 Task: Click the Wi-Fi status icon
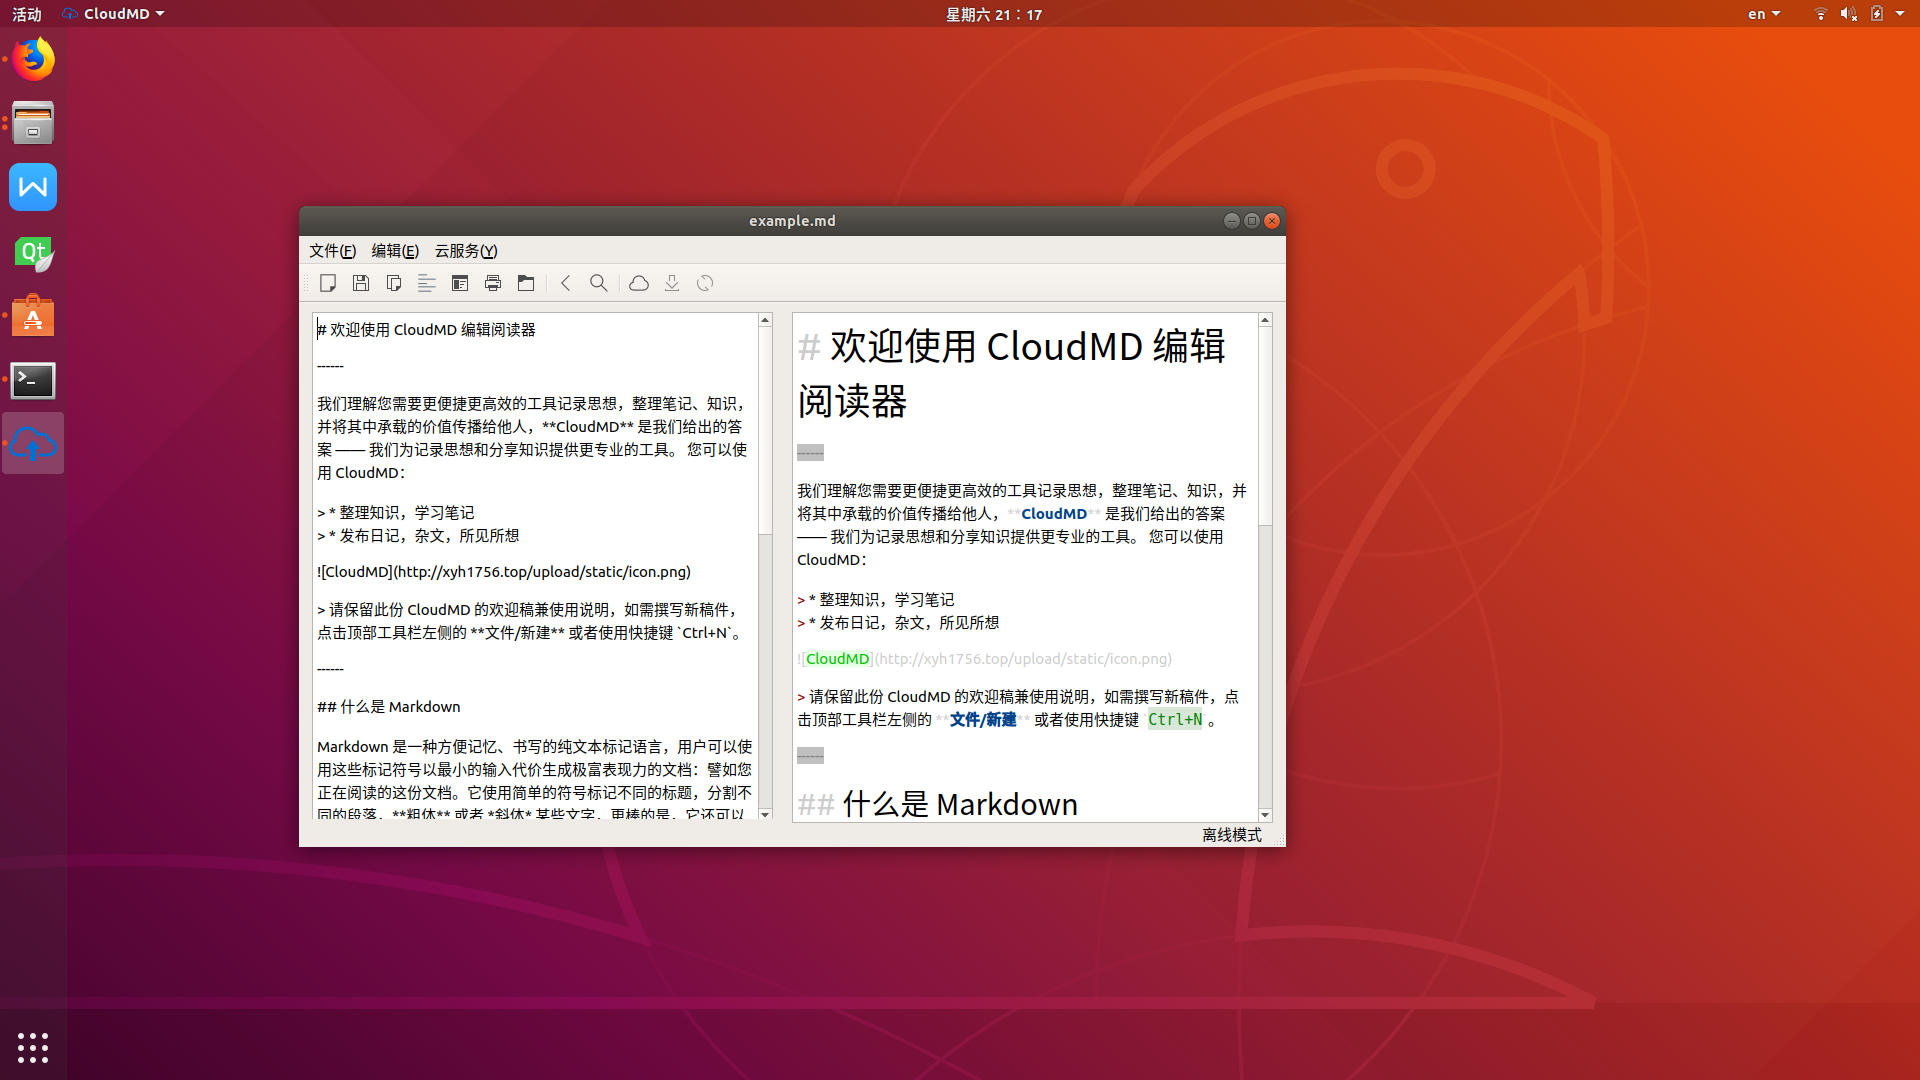(x=1821, y=14)
